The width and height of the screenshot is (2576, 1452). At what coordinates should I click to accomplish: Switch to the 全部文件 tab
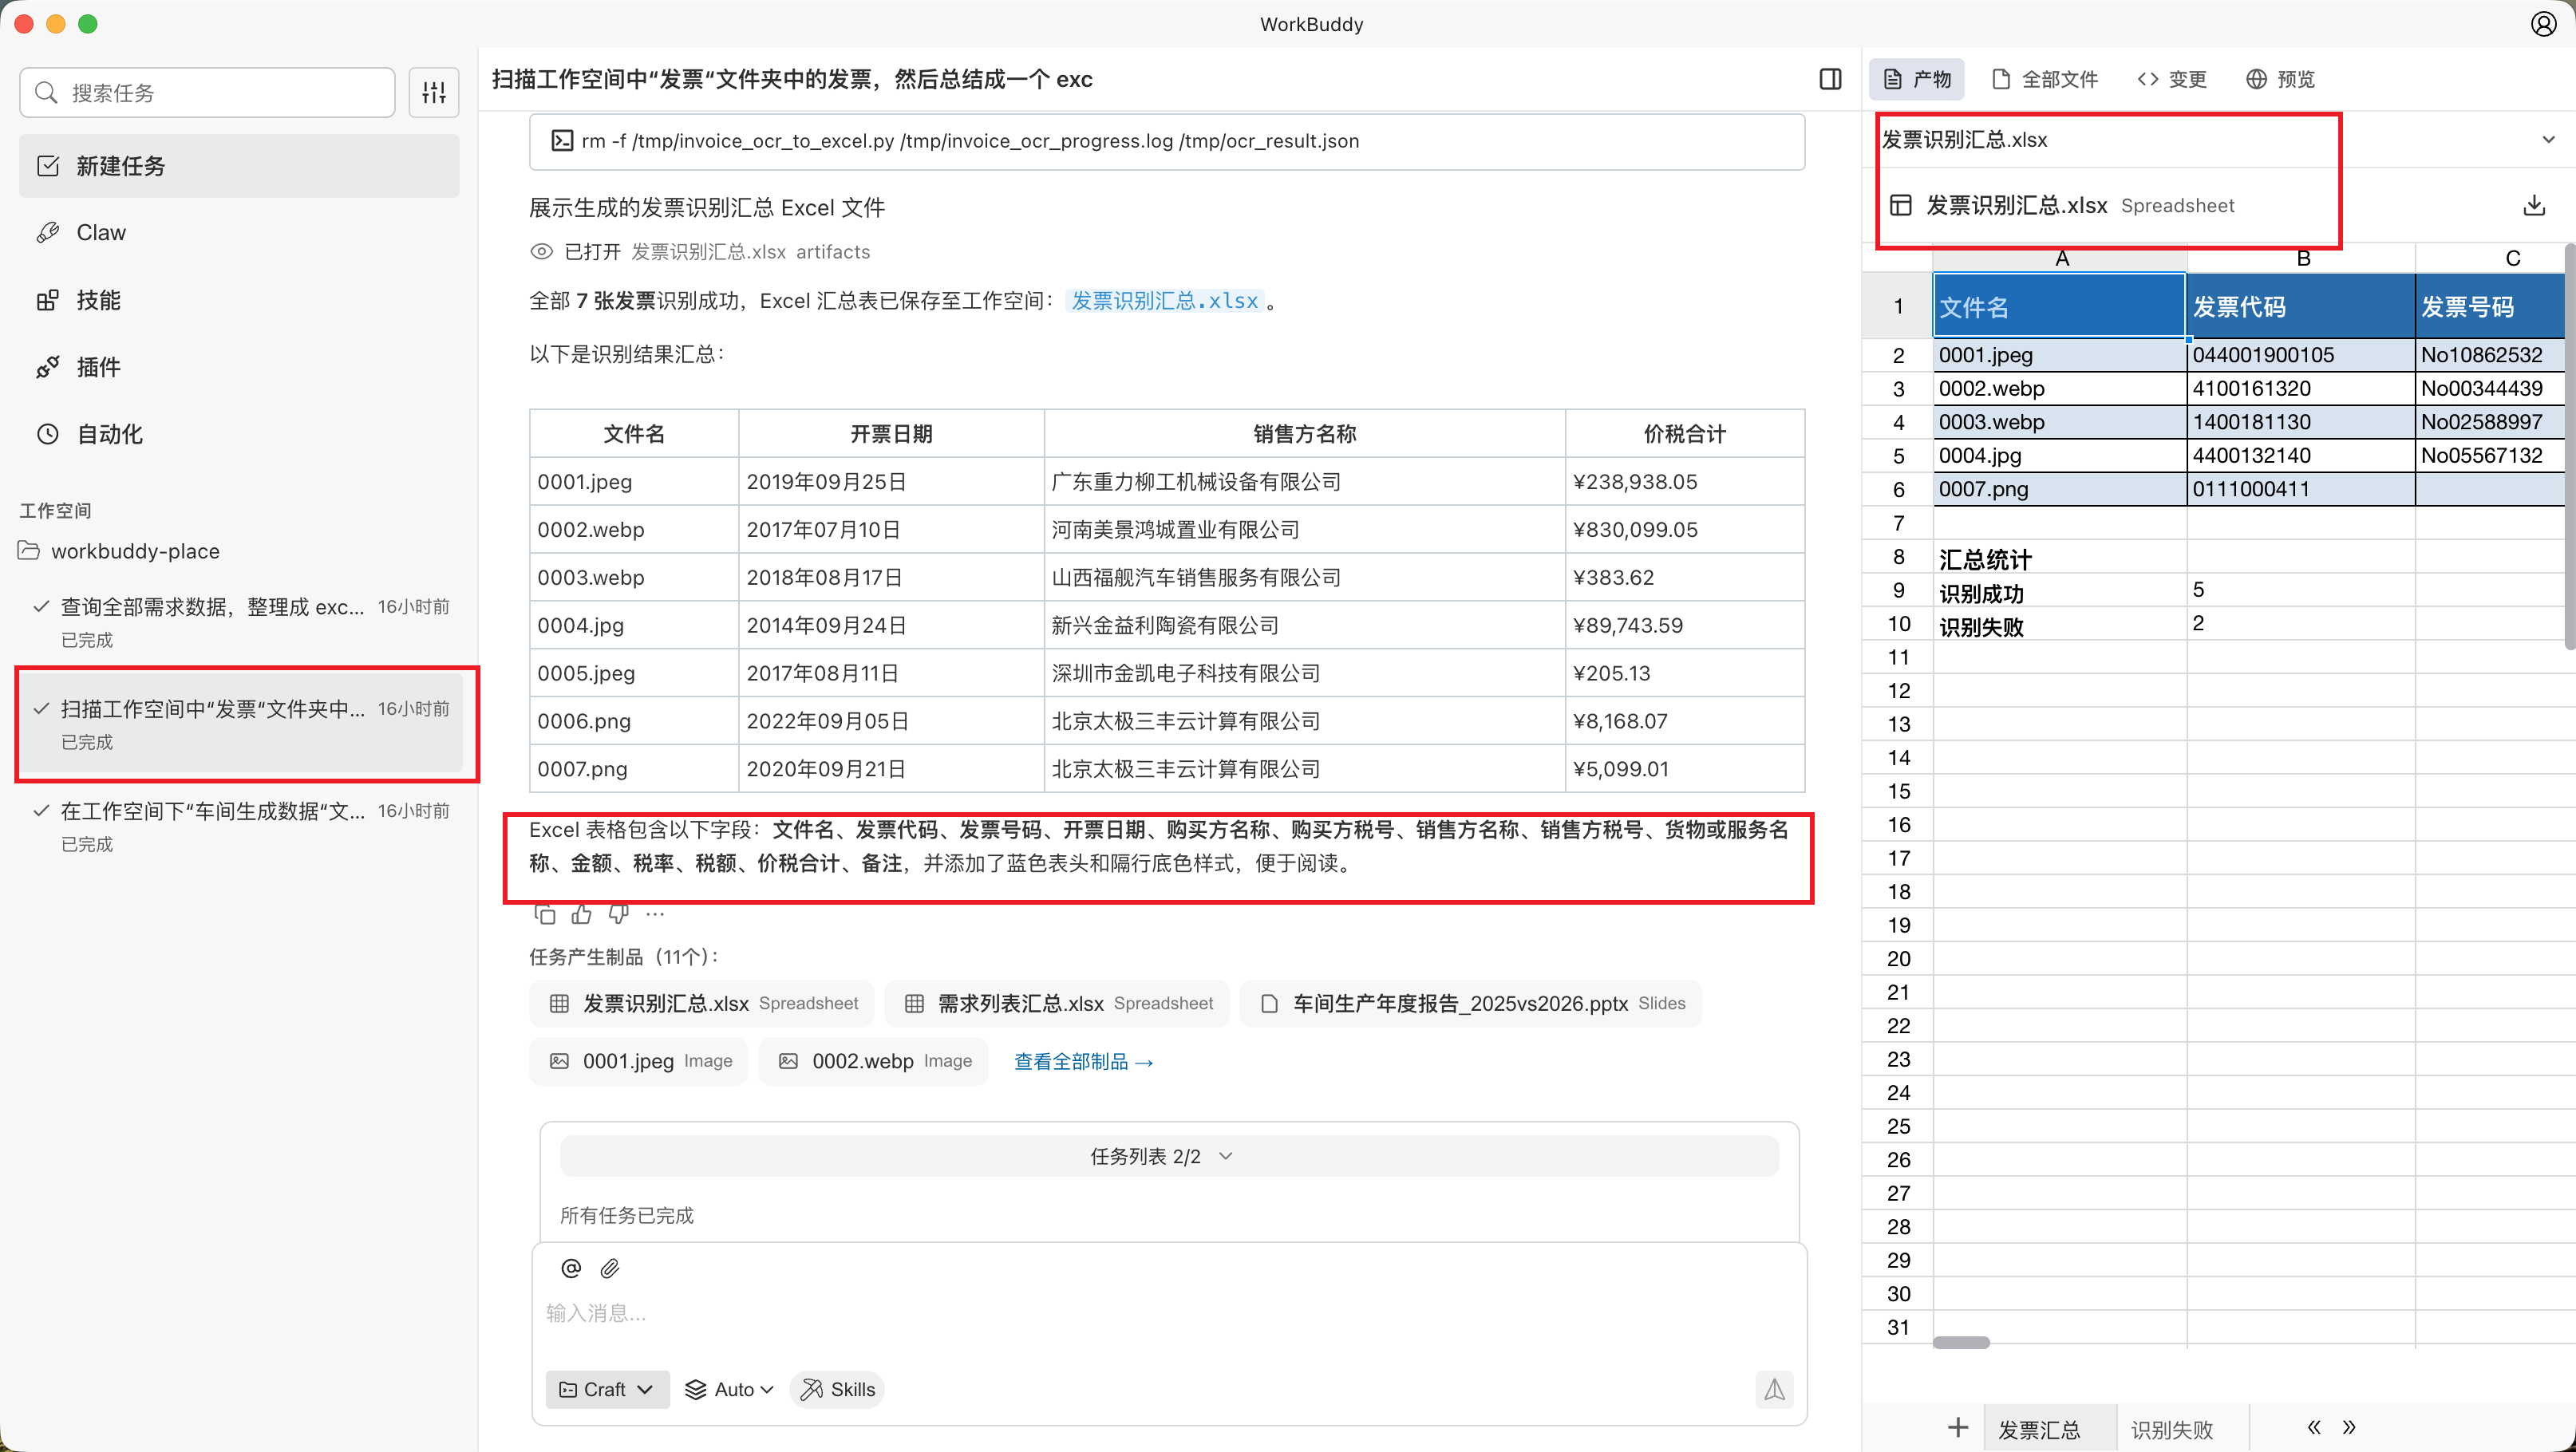[2044, 79]
